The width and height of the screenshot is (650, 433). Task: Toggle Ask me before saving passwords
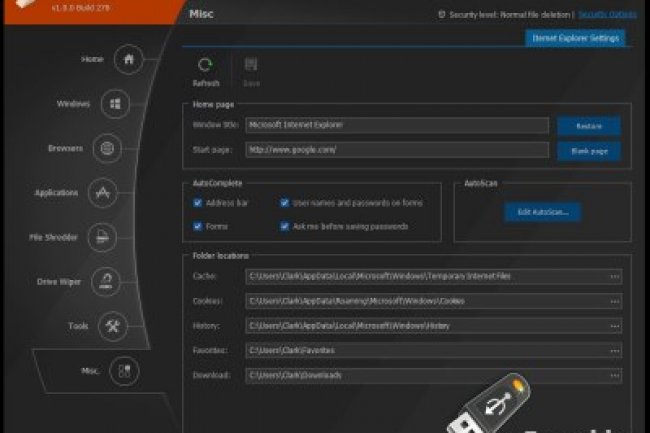[284, 226]
